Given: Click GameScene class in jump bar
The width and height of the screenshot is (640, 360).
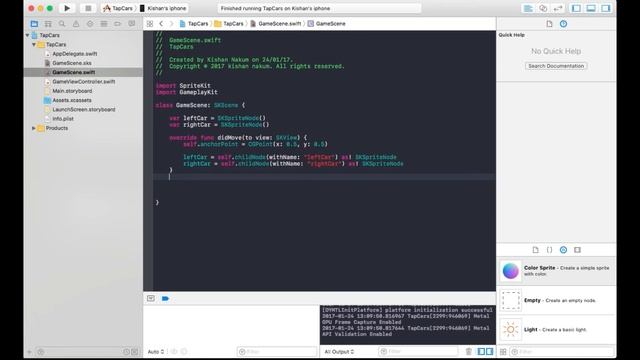Looking at the screenshot, I should [327, 24].
